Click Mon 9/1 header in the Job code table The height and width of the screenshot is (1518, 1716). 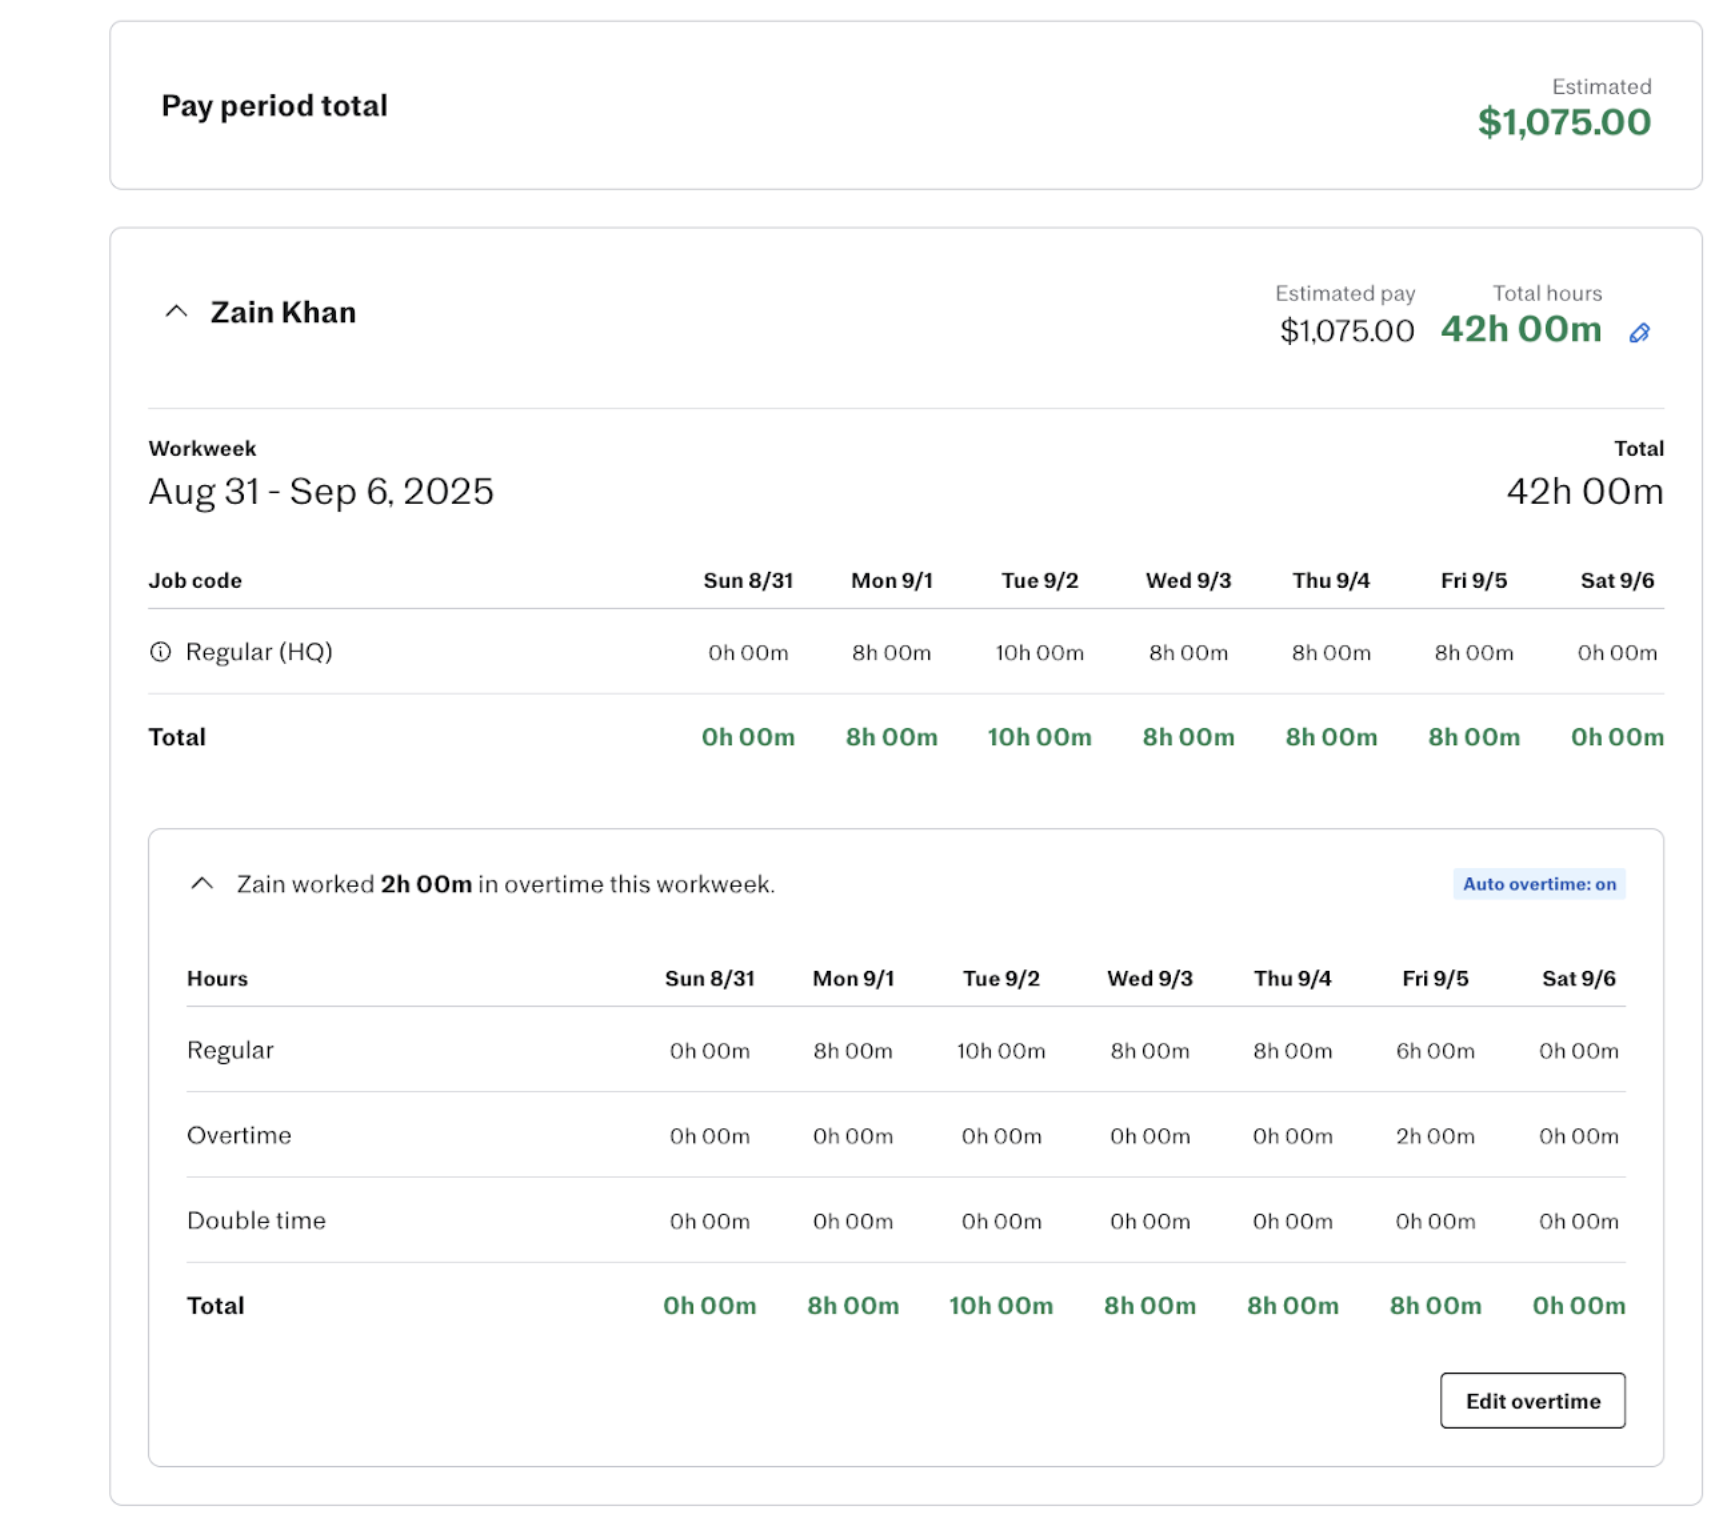click(891, 580)
